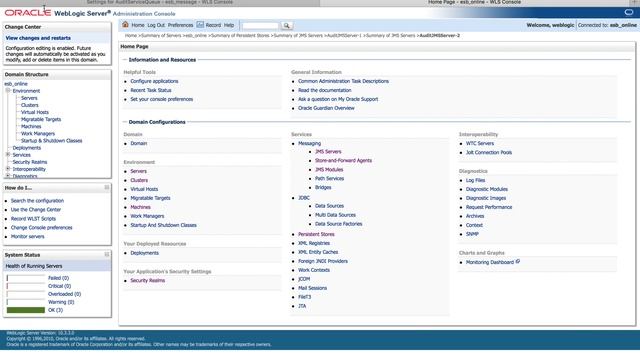Collapse the System Status panel icon
This screenshot has width=640, height=360.
[x=107, y=254]
